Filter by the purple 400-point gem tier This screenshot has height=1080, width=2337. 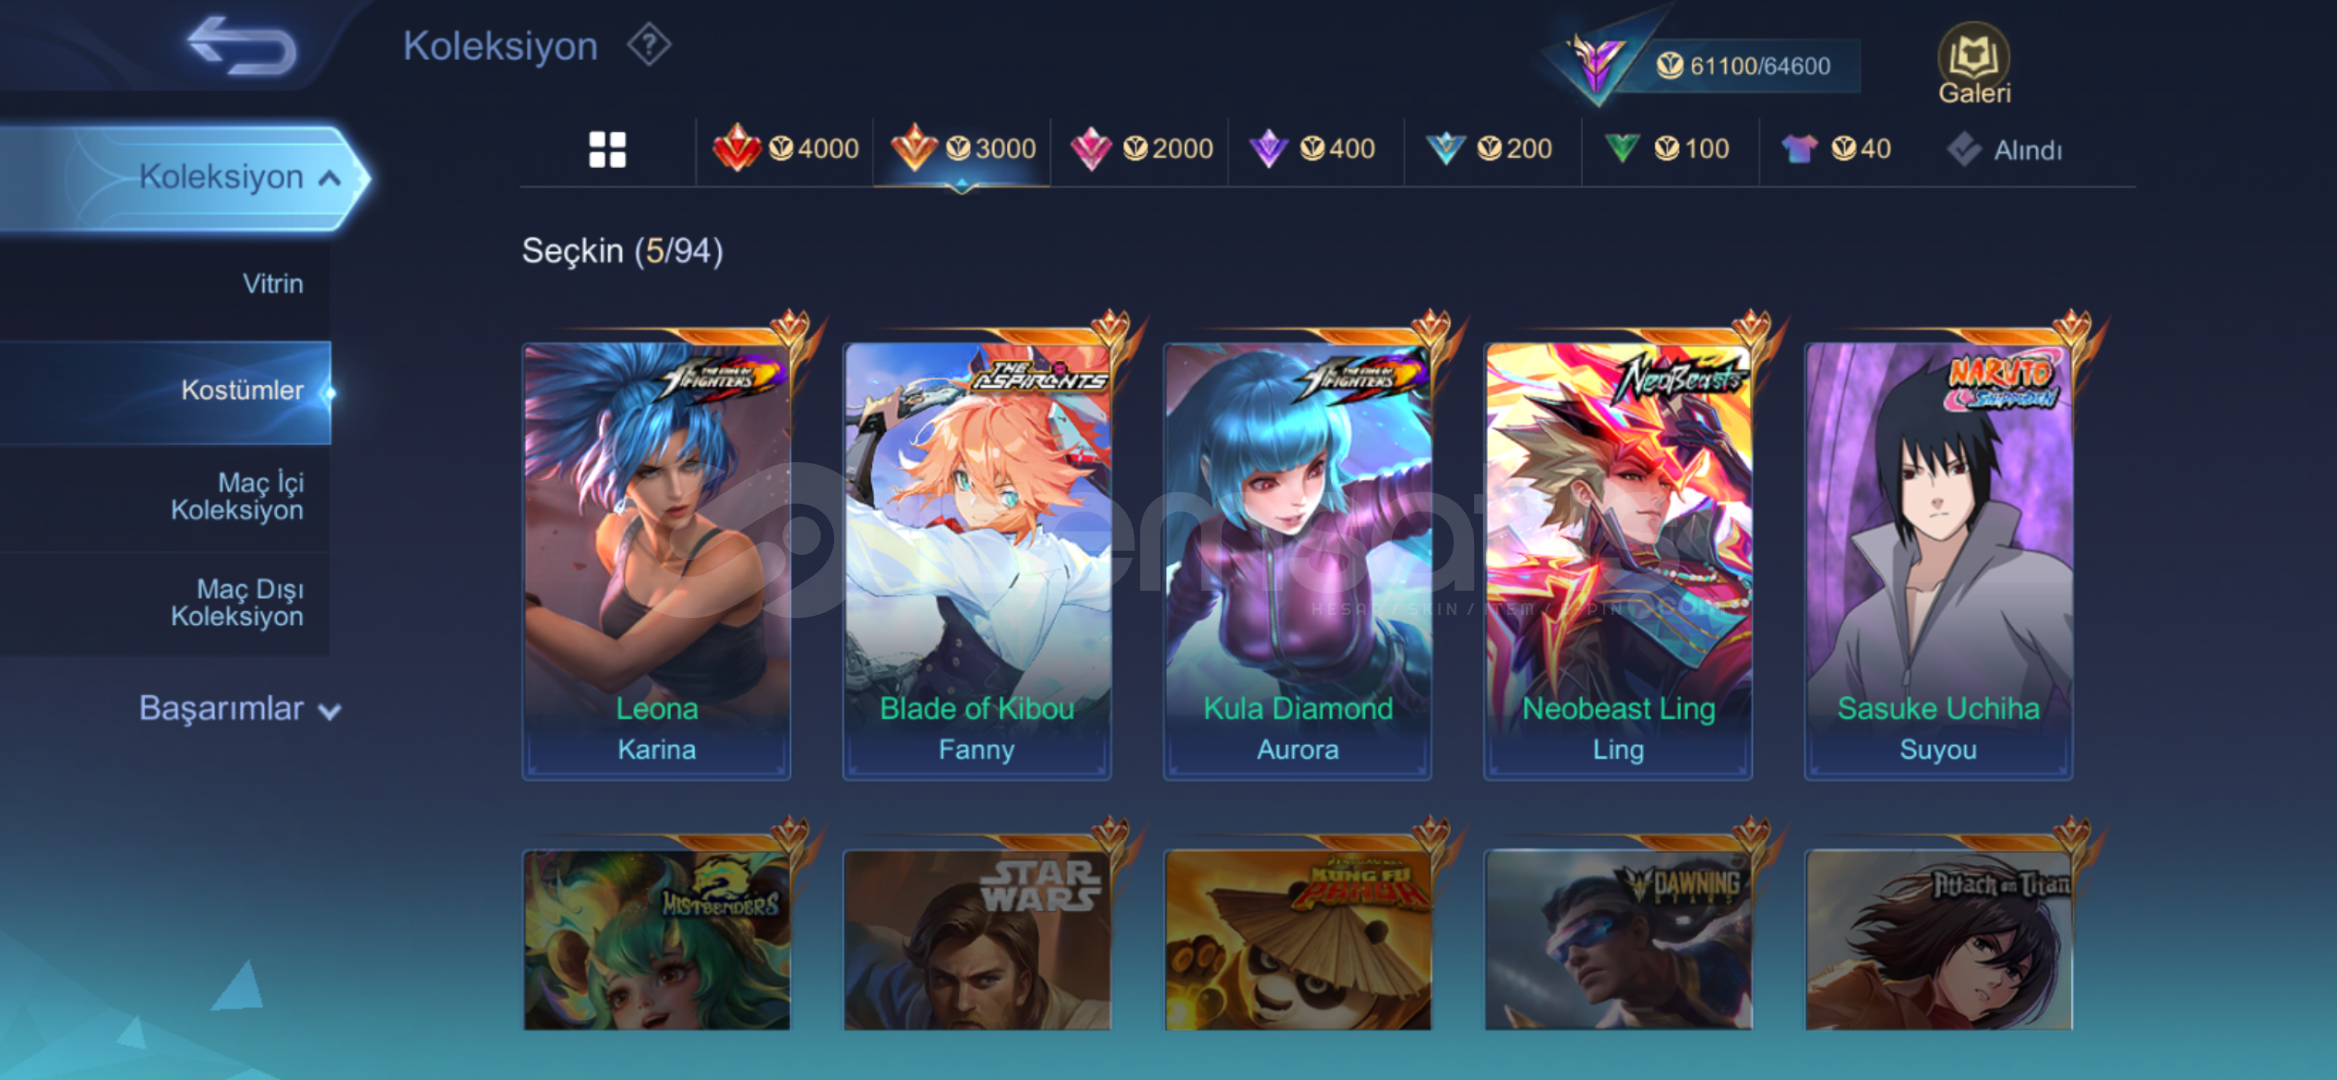[x=1313, y=149]
